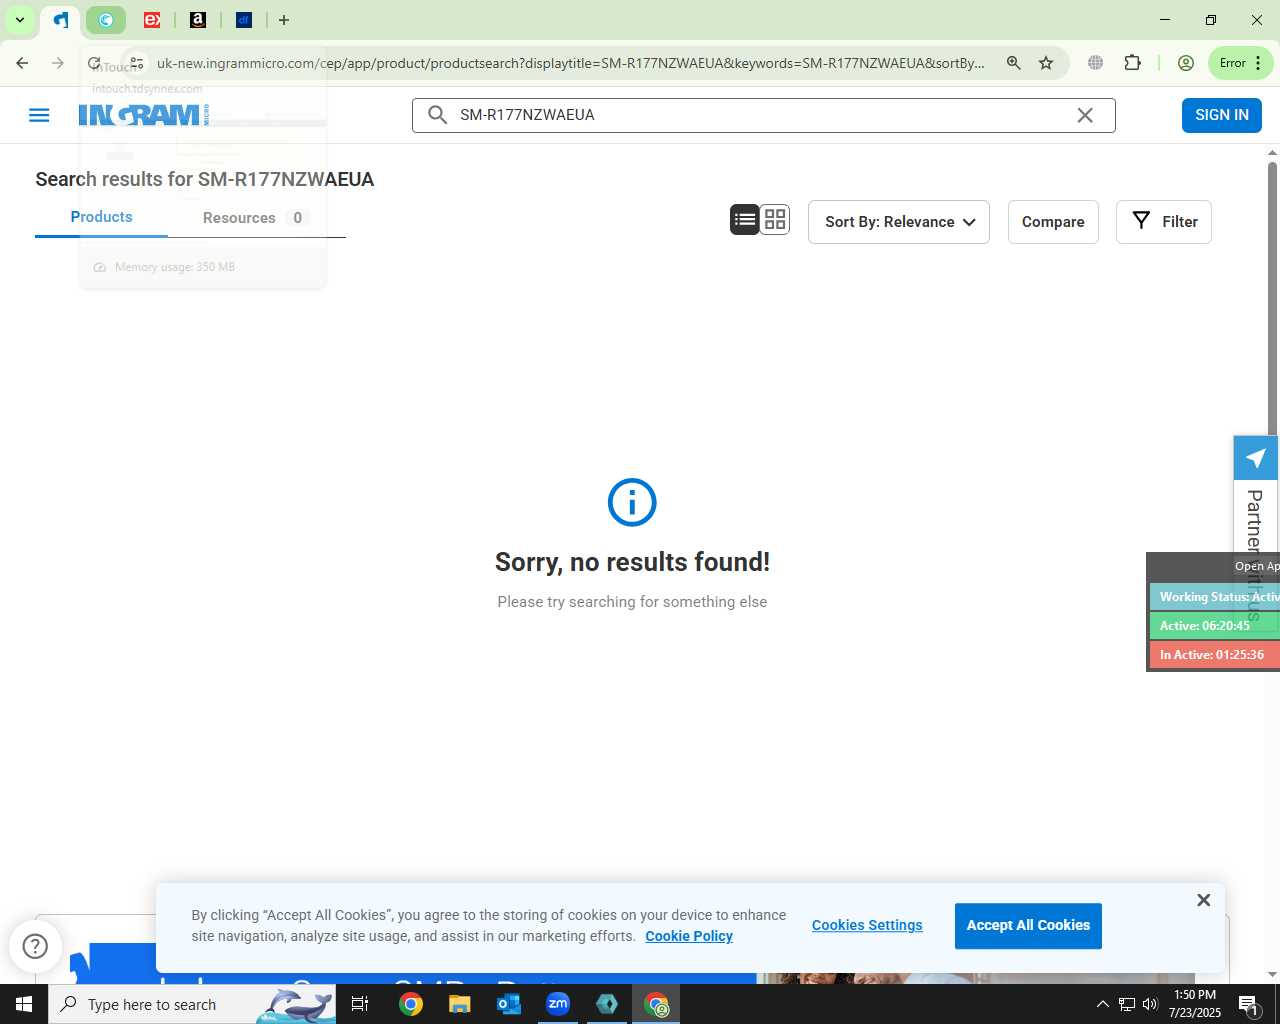This screenshot has height=1024, width=1280.
Task: Clear the search box with the X icon
Action: pyautogui.click(x=1085, y=115)
